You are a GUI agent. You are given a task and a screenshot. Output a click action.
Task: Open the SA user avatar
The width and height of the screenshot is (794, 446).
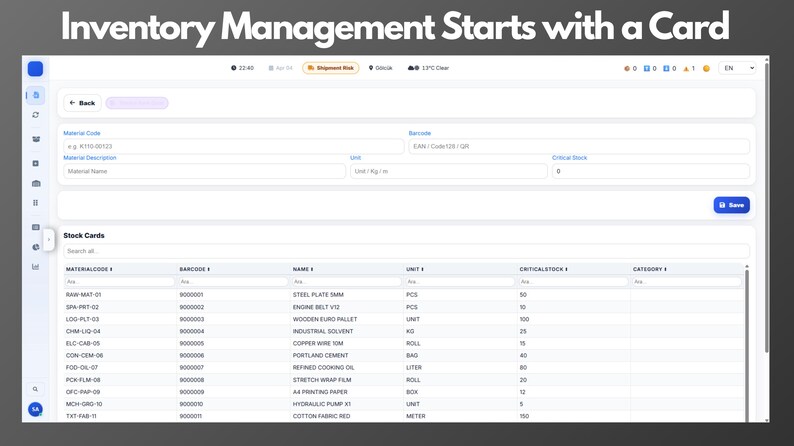point(35,409)
